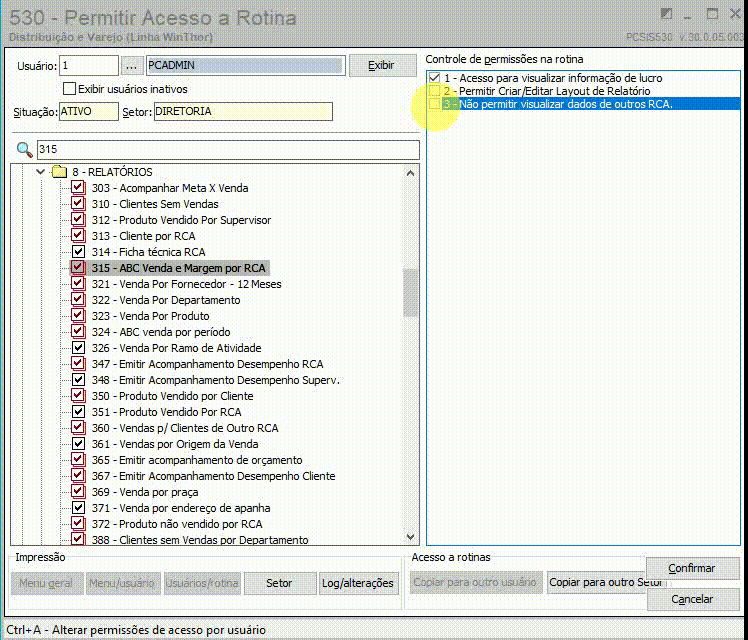Click the routine tree scrollbar thumb
Viewport: 748px width, 640px height.
(410, 292)
